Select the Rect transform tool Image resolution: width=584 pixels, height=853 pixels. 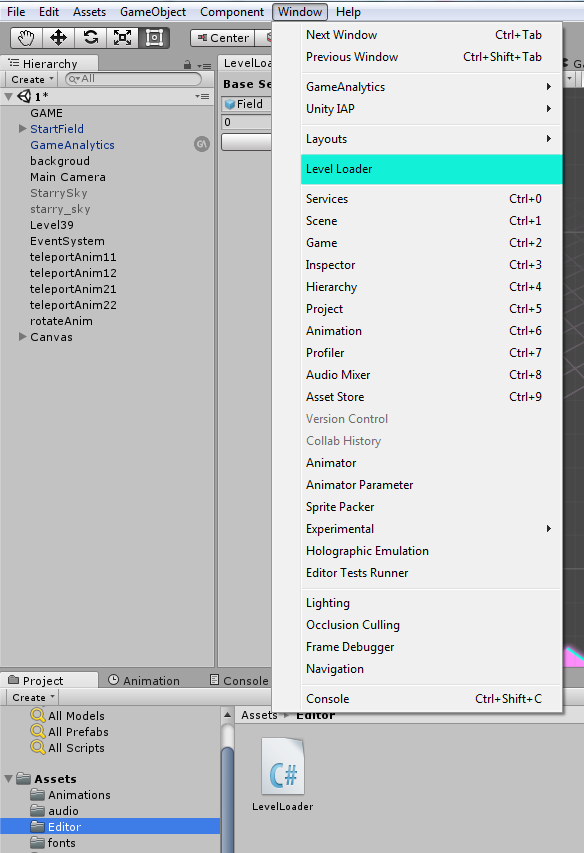(154, 38)
